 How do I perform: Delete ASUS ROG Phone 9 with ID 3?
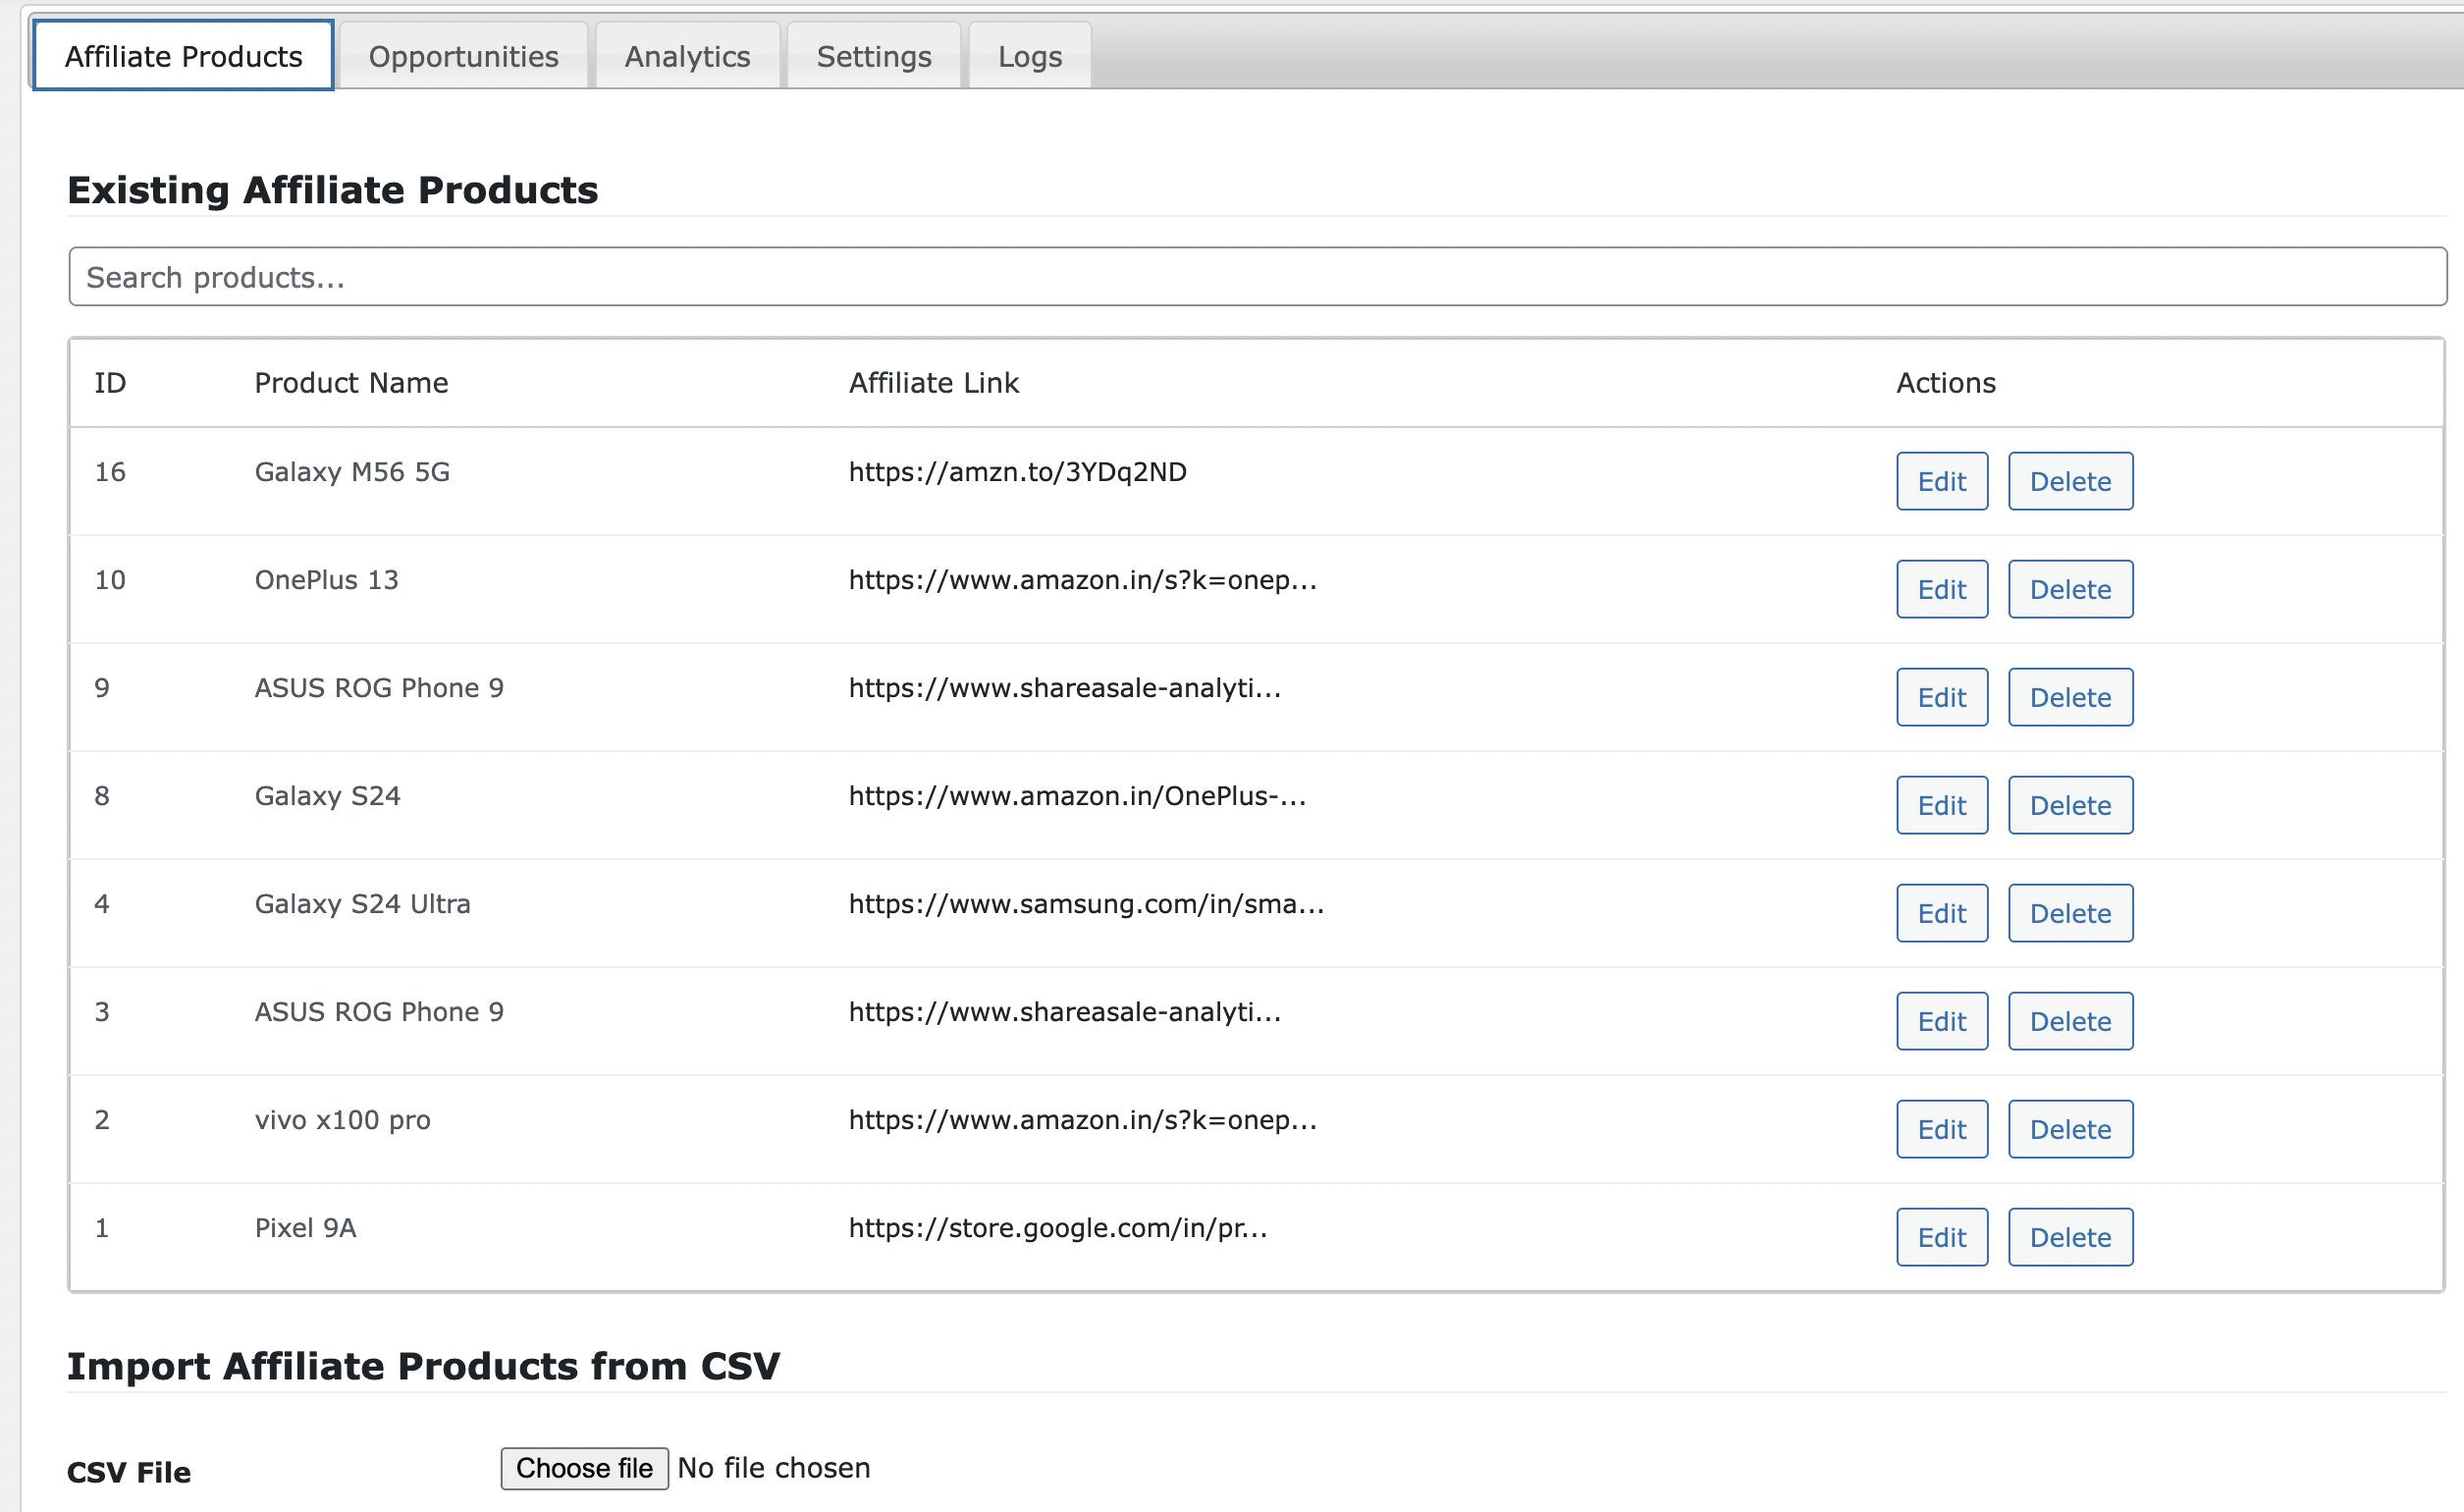2070,1021
